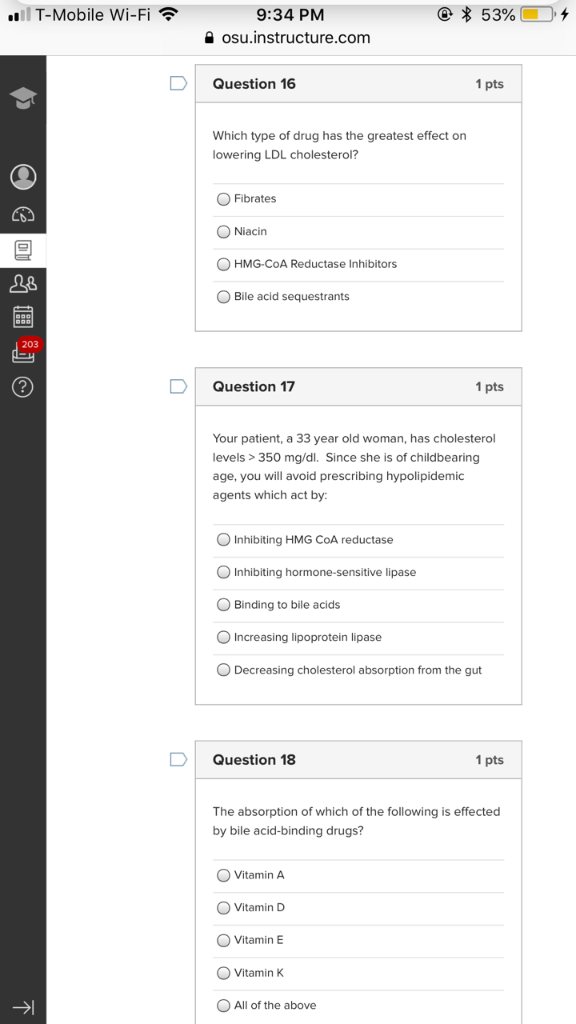Flag Question 17 for review

point(178,387)
